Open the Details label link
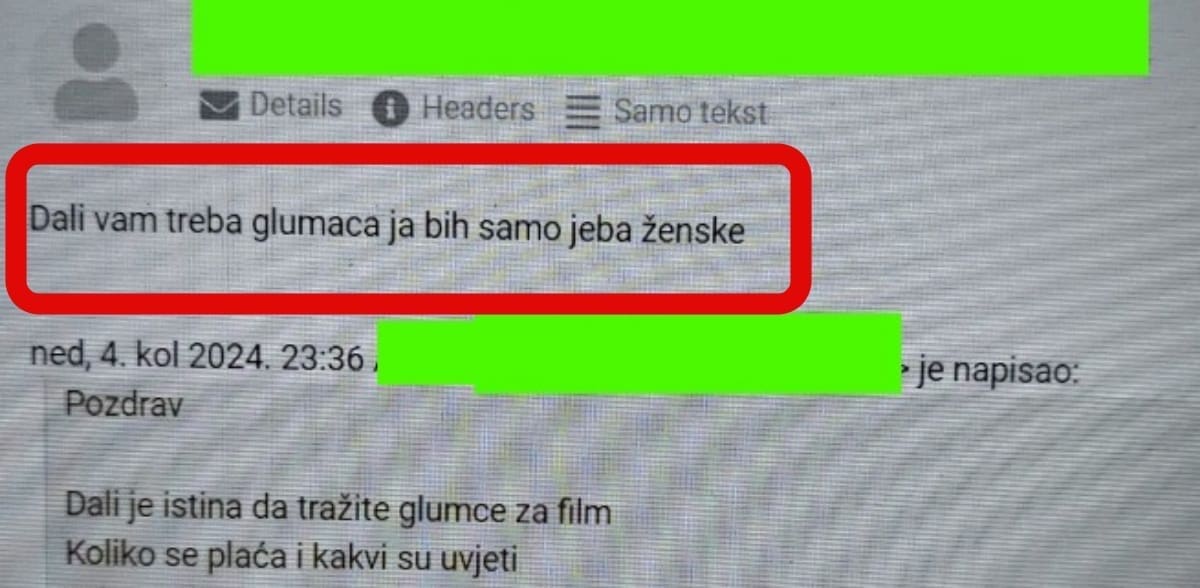This screenshot has height=588, width=1200. point(295,105)
